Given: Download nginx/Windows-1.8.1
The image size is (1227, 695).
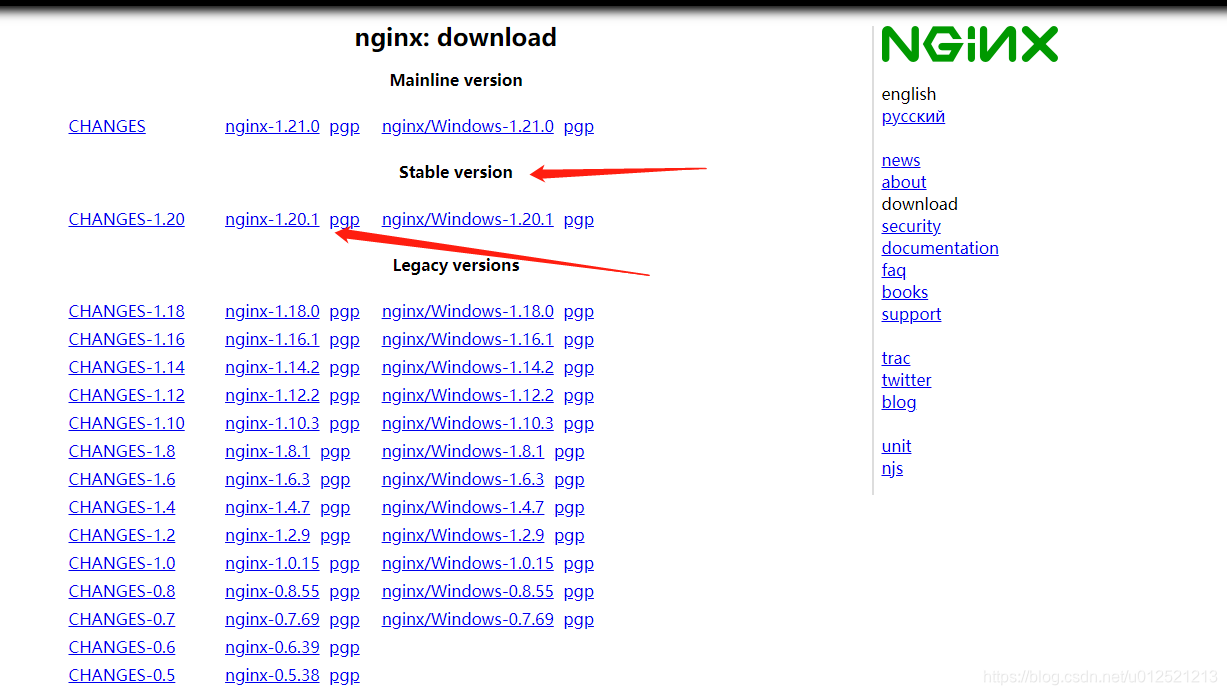Looking at the screenshot, I should (463, 452).
